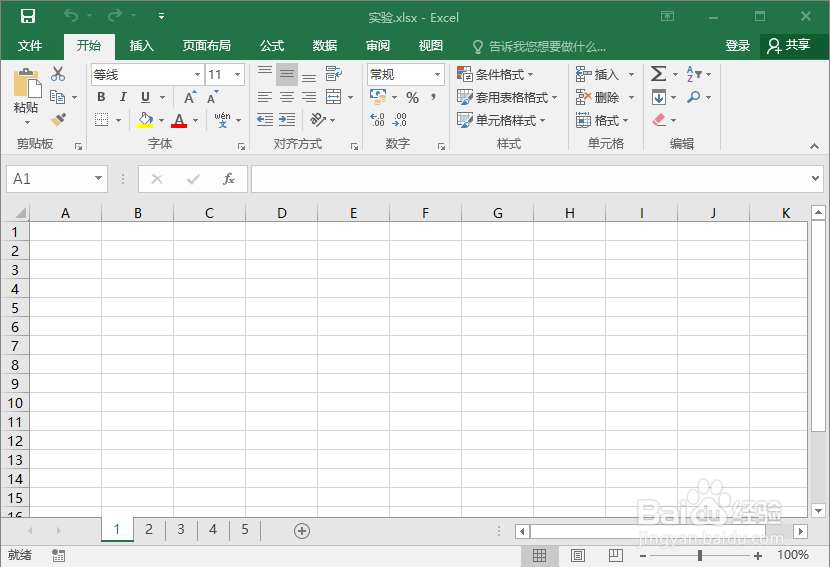The width and height of the screenshot is (830, 567).
Task: Open the 文件 File tab
Action: pos(30,46)
